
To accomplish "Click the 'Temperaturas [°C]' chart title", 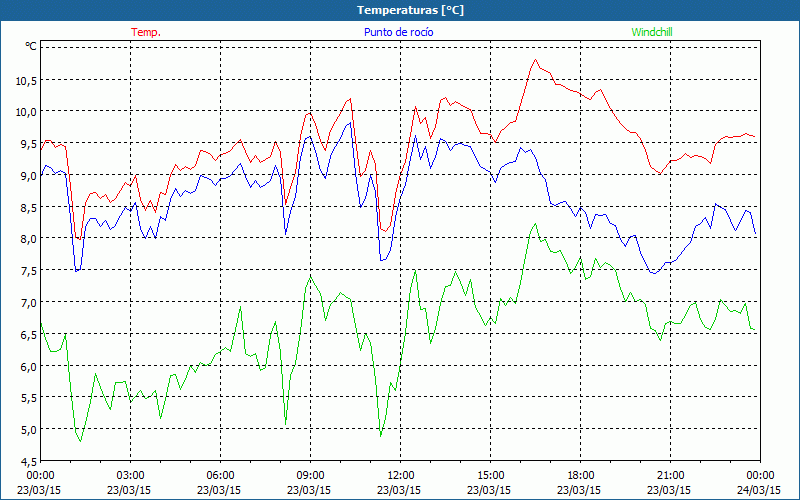I will (x=410, y=10).
